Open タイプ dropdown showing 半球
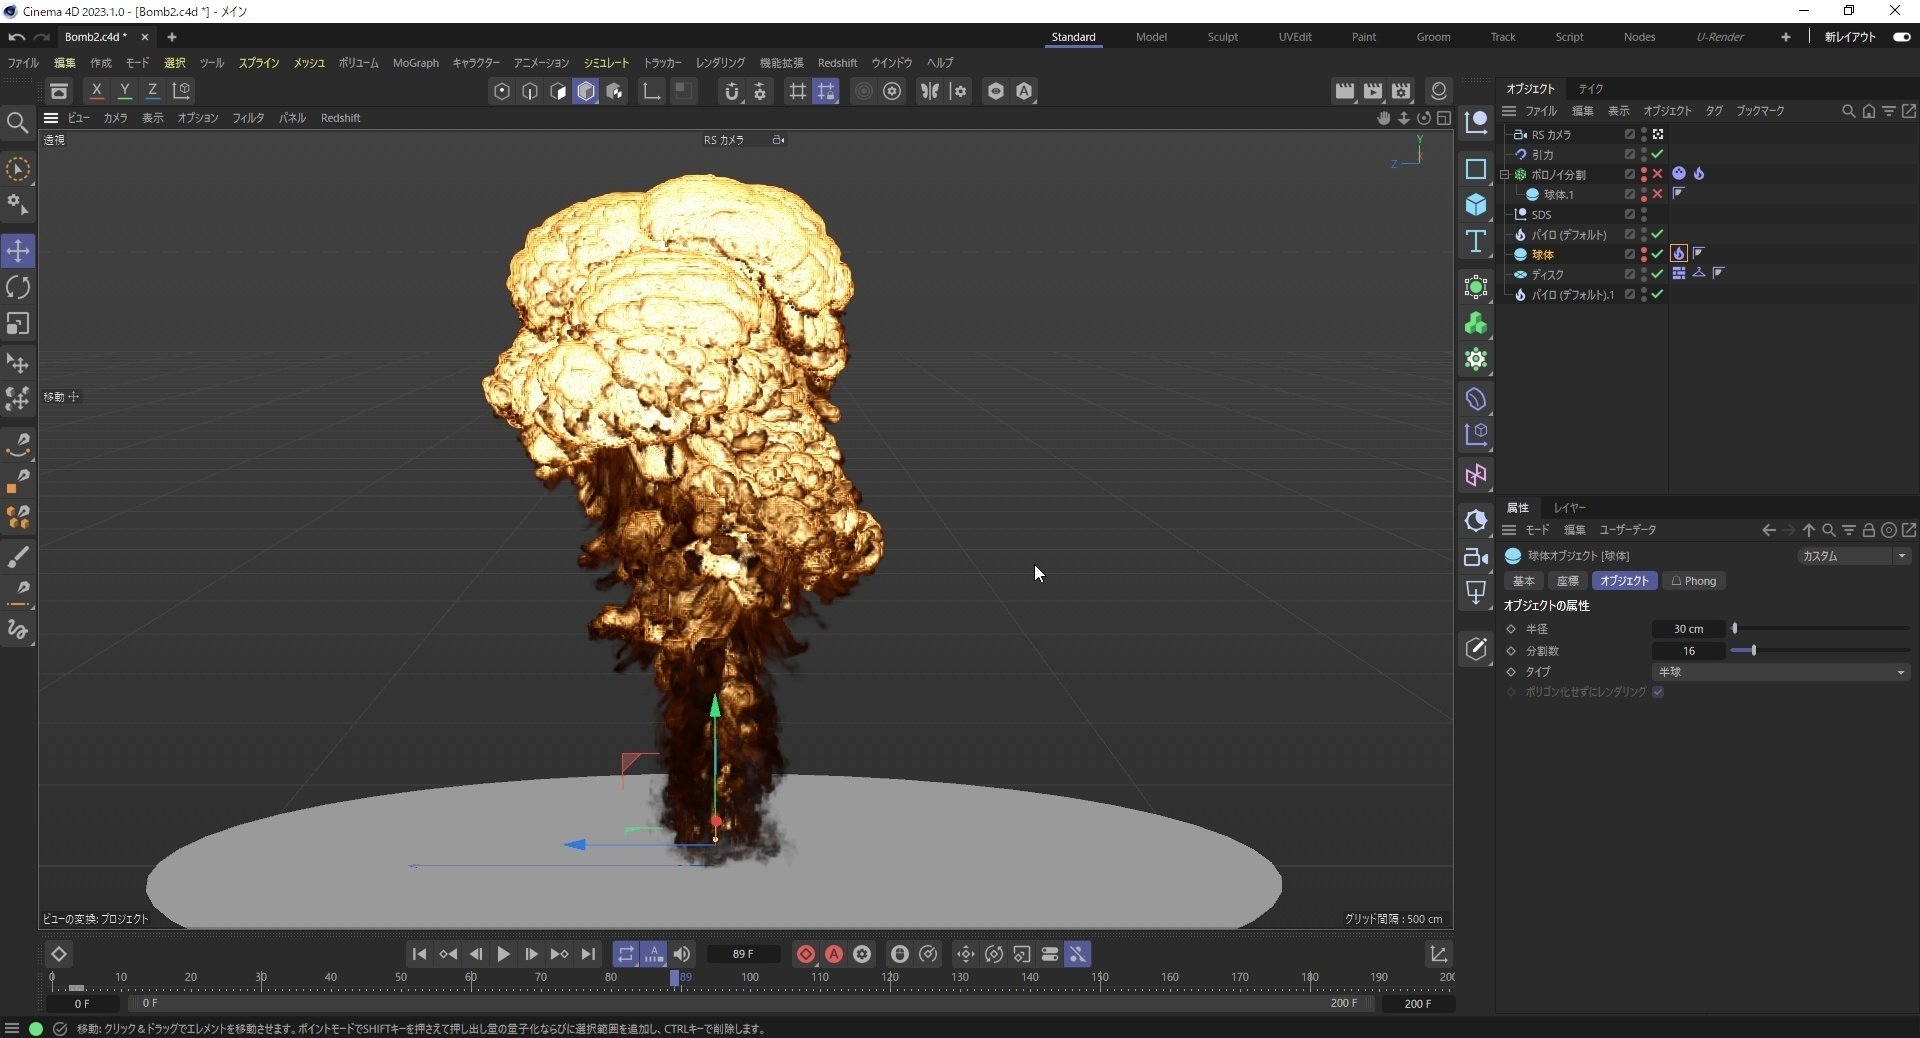Image resolution: width=1920 pixels, height=1038 pixels. (1781, 672)
